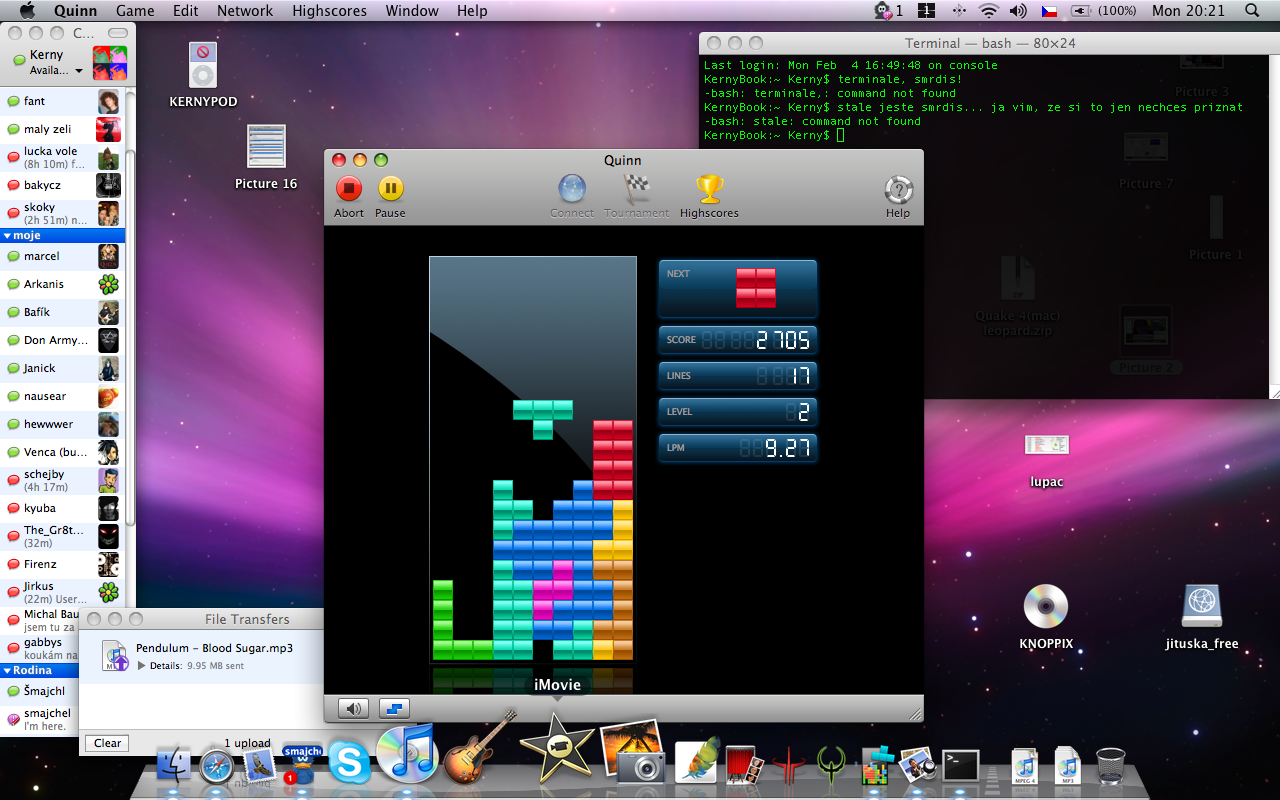The image size is (1280, 800).
Task: Select contact fant in buddy list
Action: [x=63, y=102]
